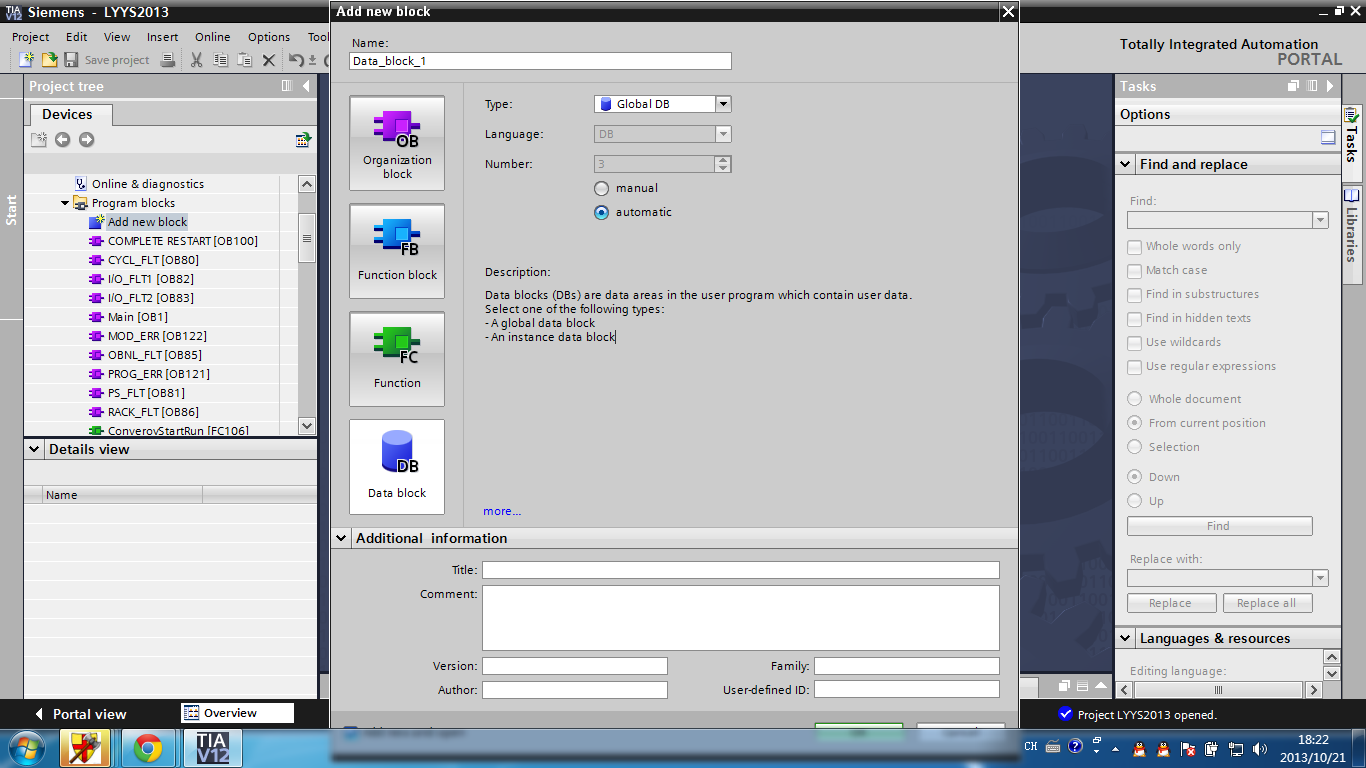Collapse the Program blocks tree node
This screenshot has height=768, width=1366.
(x=65, y=203)
